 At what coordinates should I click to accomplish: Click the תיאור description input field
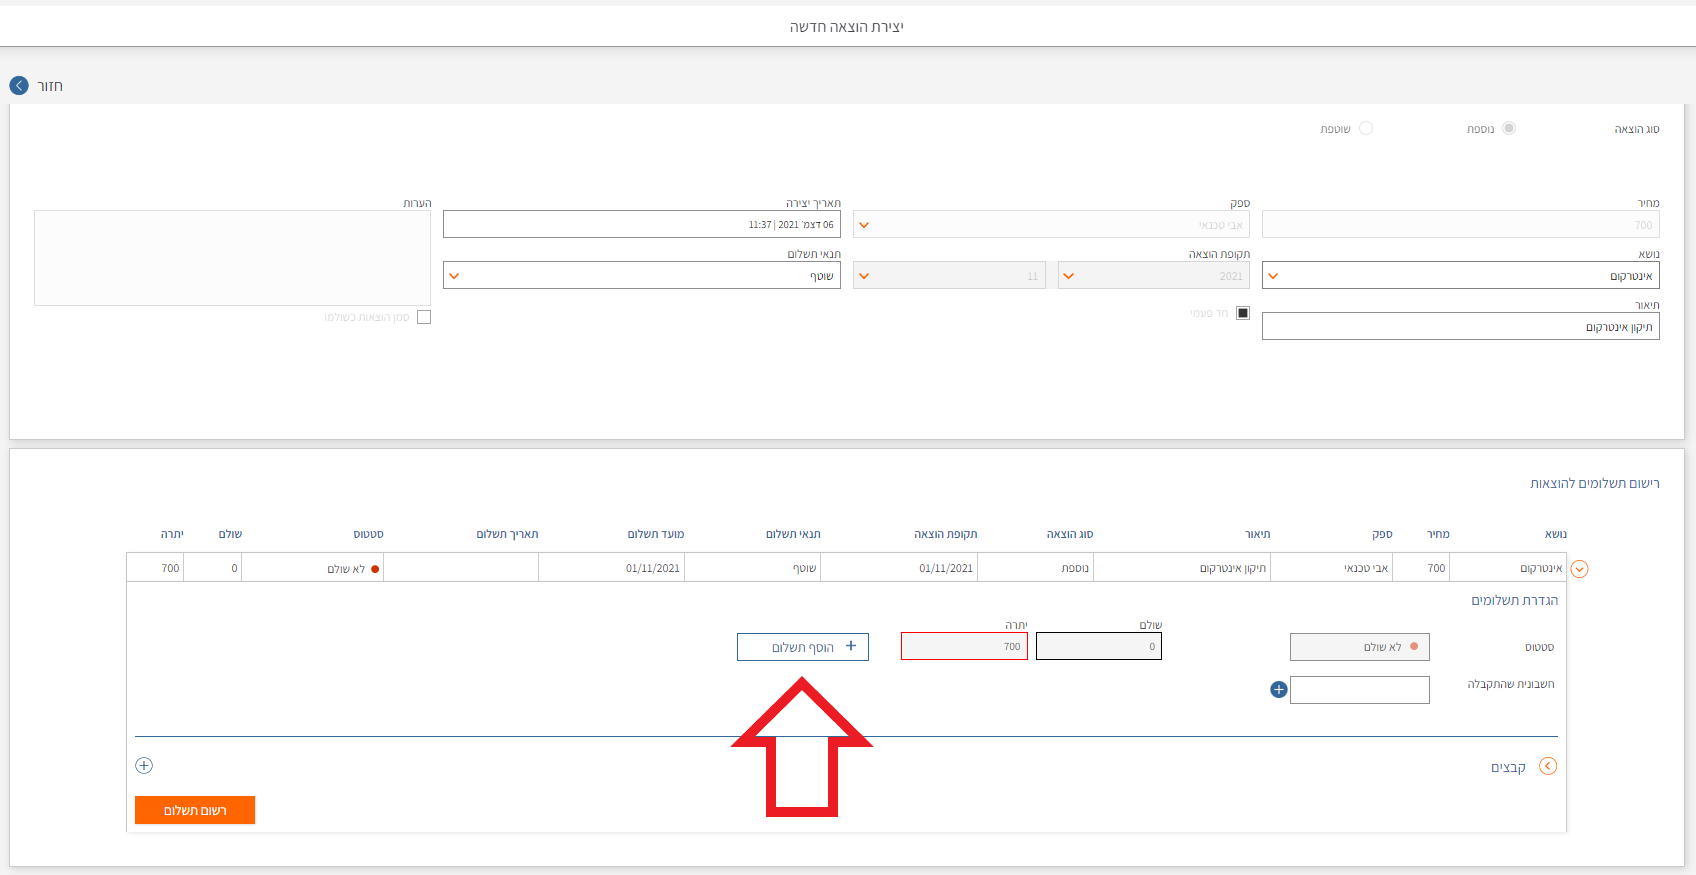[1460, 327]
